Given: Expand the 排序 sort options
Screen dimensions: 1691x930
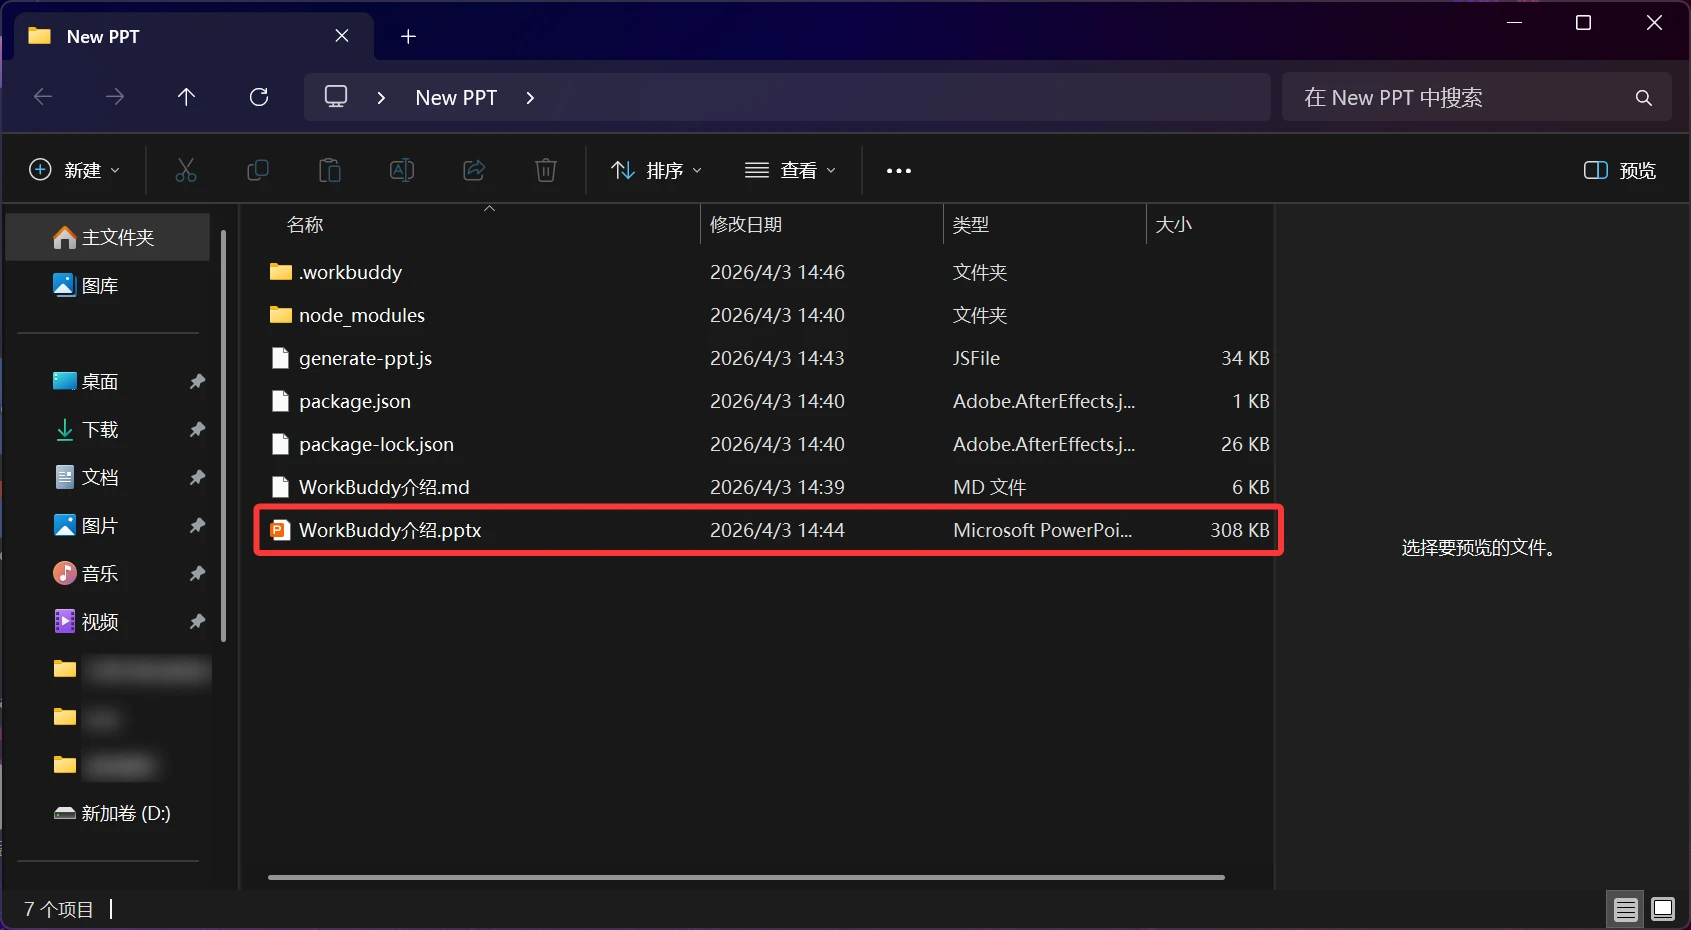Looking at the screenshot, I should [x=657, y=170].
